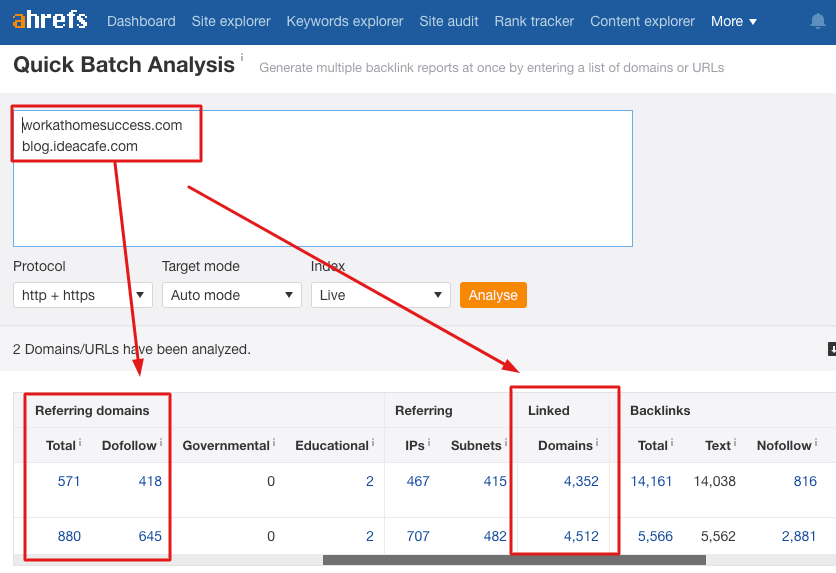The width and height of the screenshot is (836, 573).
Task: Open the notifications bell
Action: pyautogui.click(x=817, y=21)
